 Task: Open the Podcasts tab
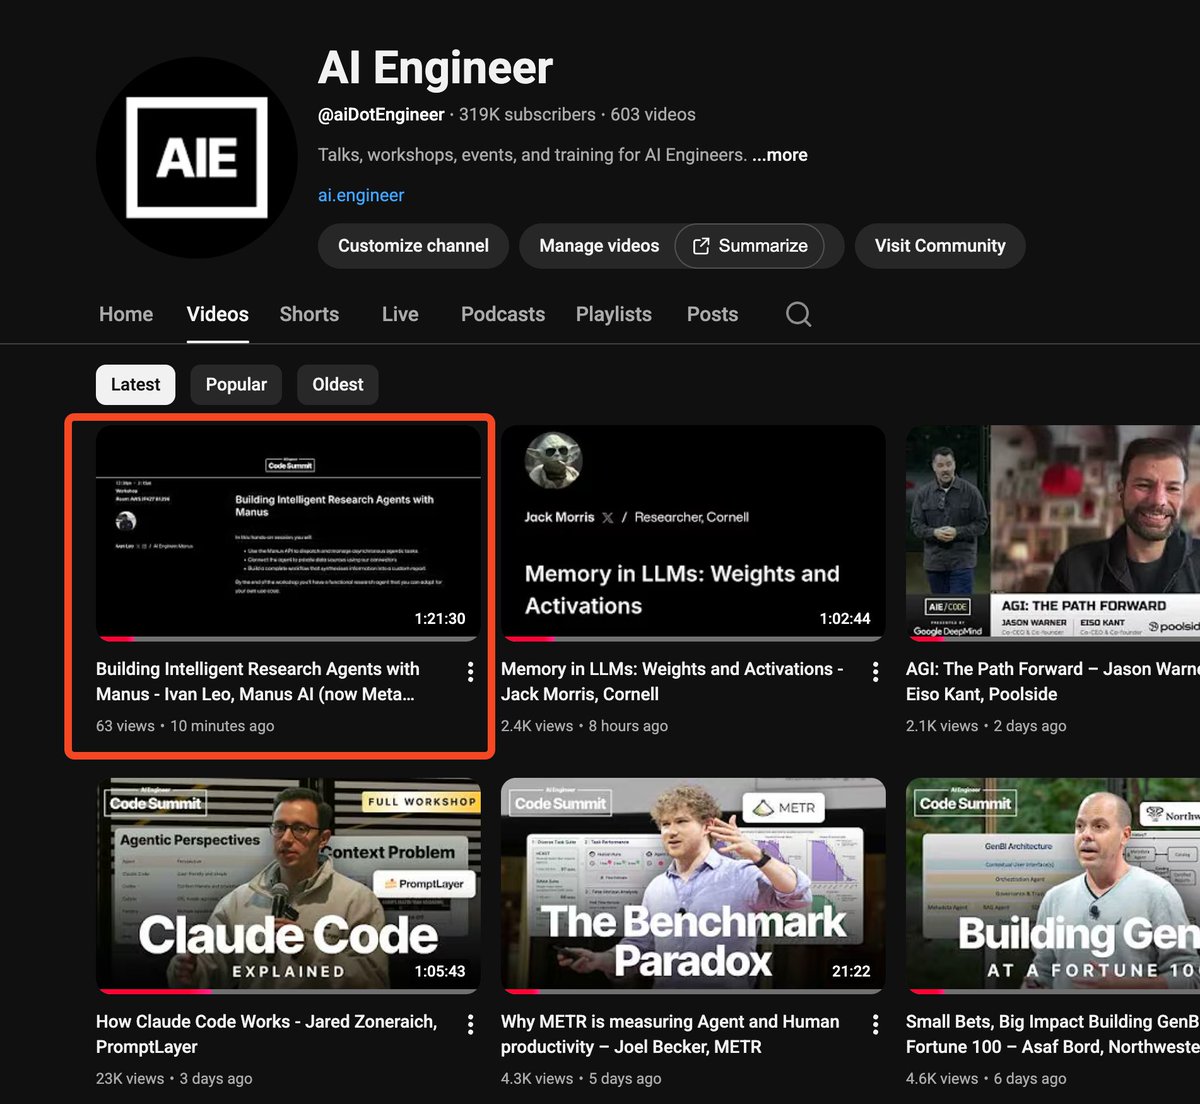(503, 314)
